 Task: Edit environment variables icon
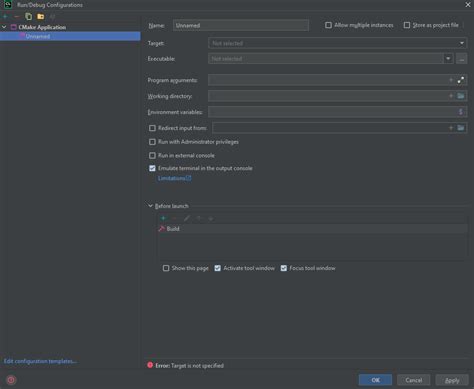461,112
